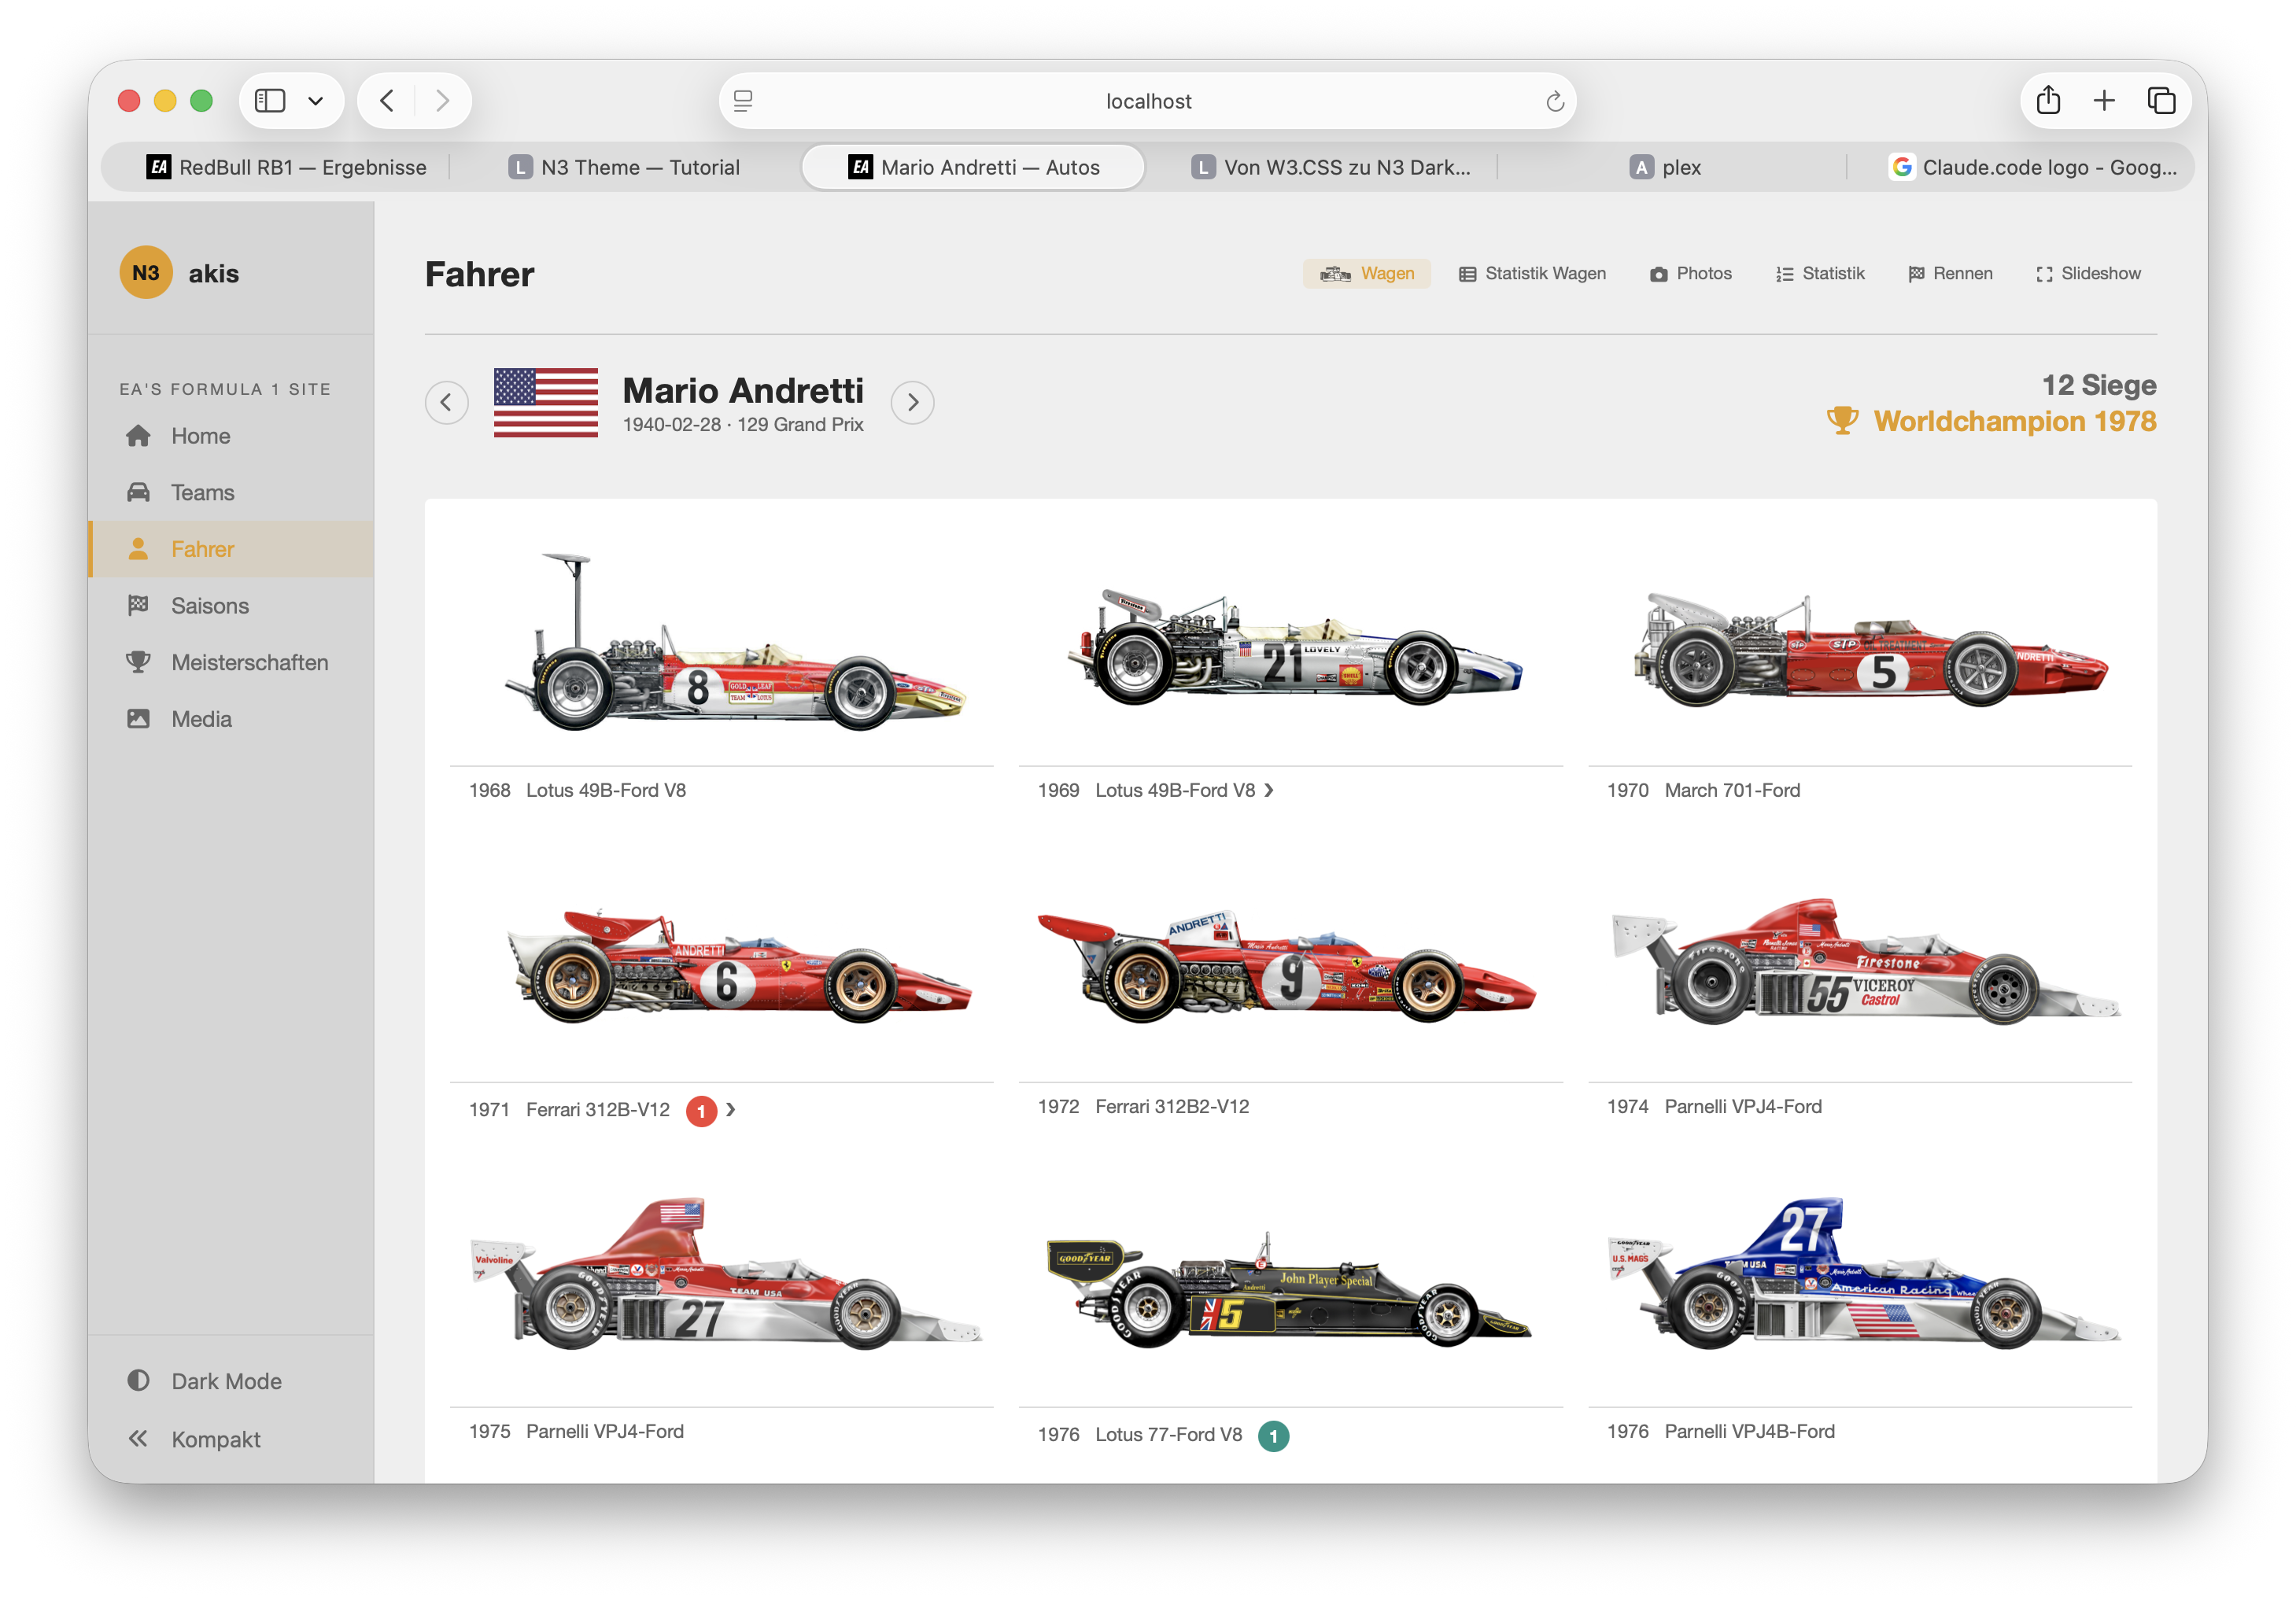Click the Safari sidebar toggle icon

click(270, 100)
